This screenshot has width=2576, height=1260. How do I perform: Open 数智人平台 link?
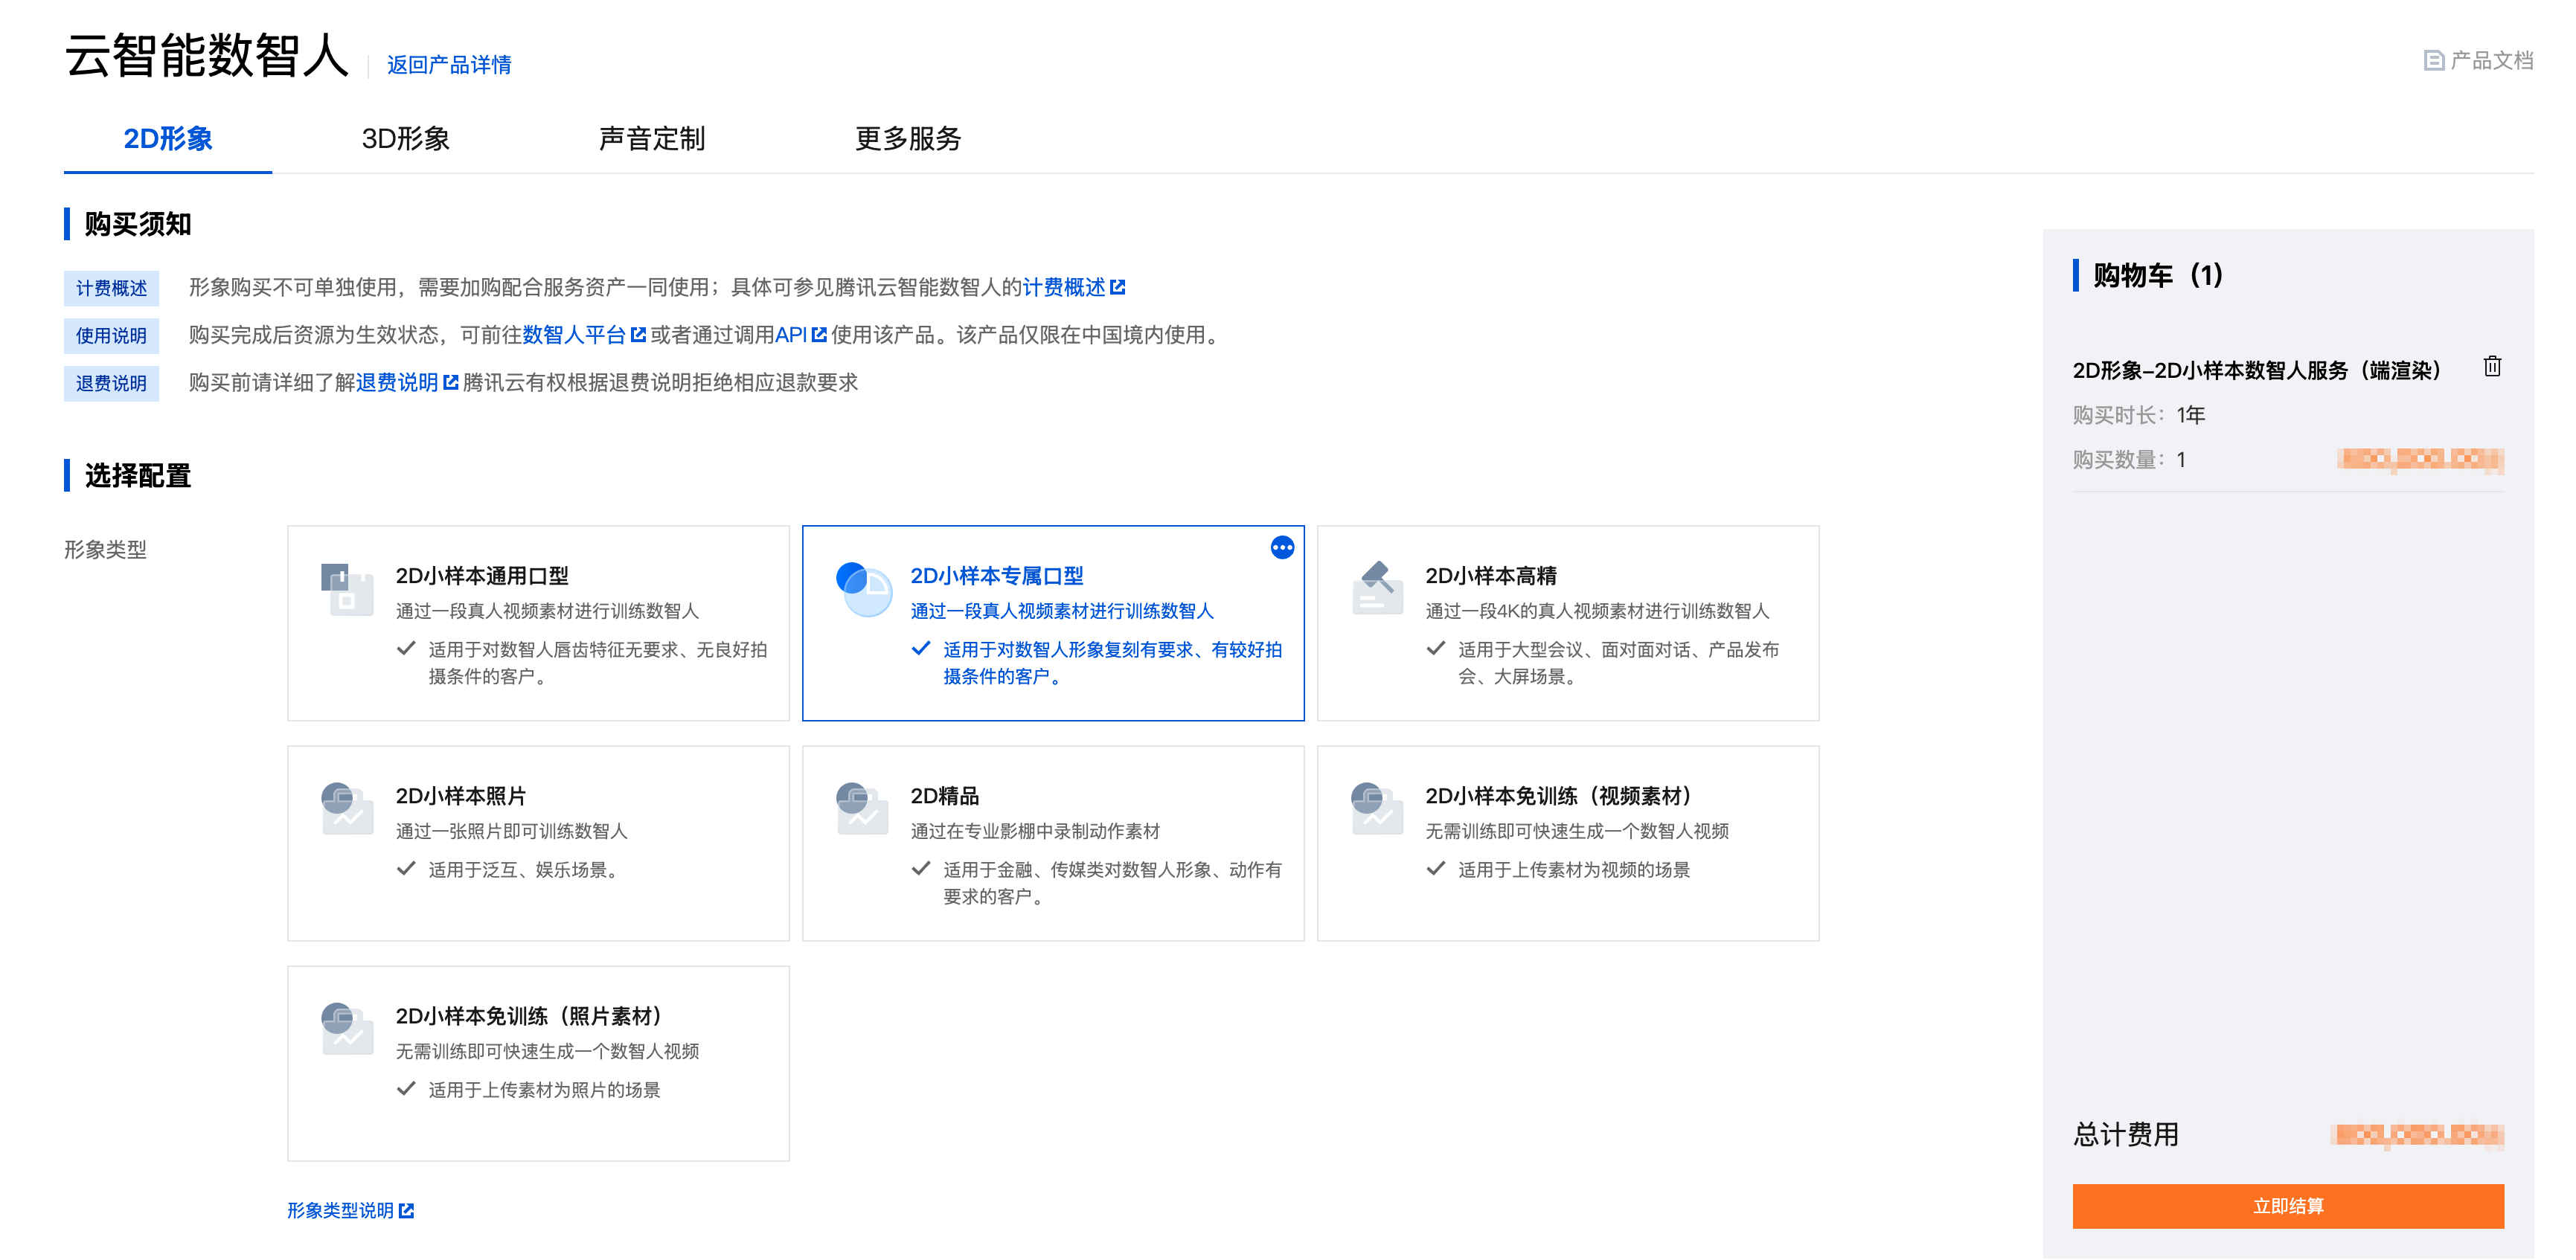[574, 335]
